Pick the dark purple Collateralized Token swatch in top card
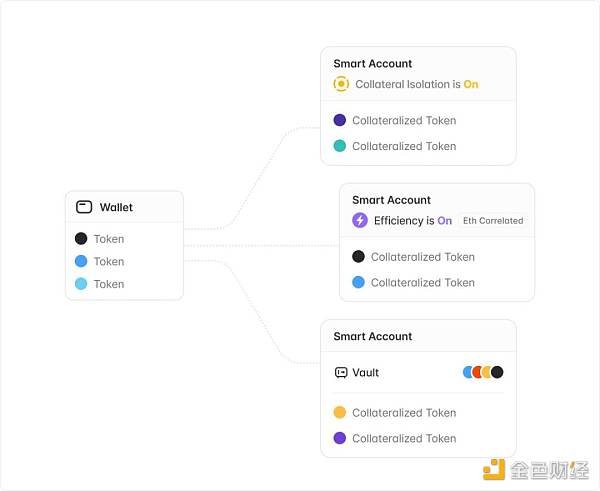This screenshot has width=600, height=491. click(340, 120)
